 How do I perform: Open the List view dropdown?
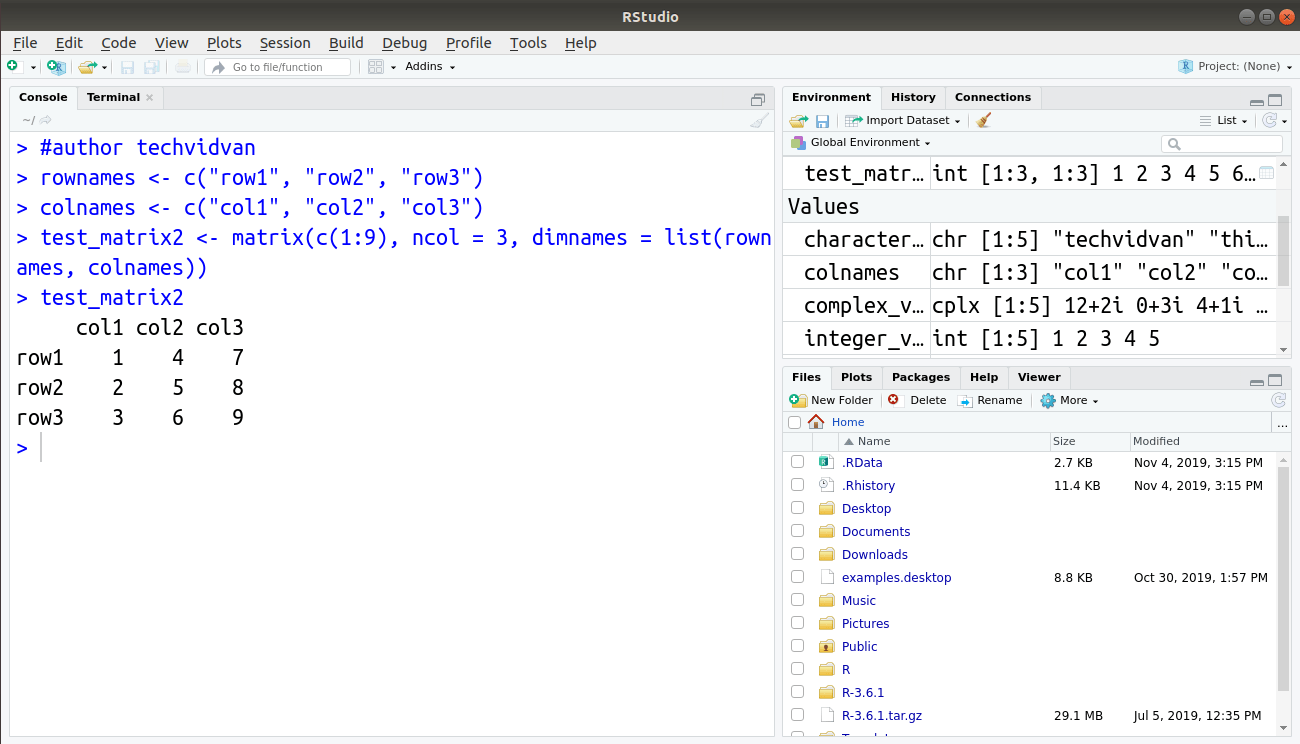coord(1224,121)
